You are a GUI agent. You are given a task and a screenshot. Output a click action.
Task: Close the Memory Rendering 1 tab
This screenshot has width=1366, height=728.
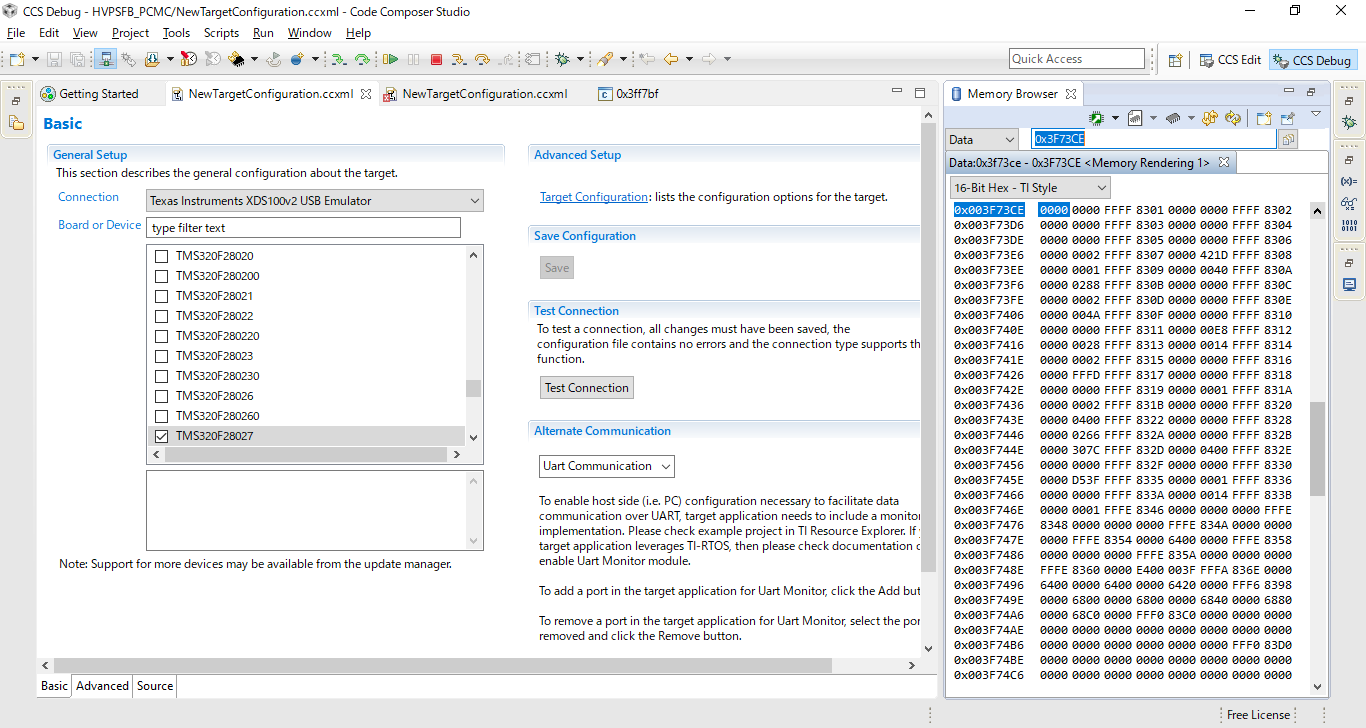click(1223, 162)
